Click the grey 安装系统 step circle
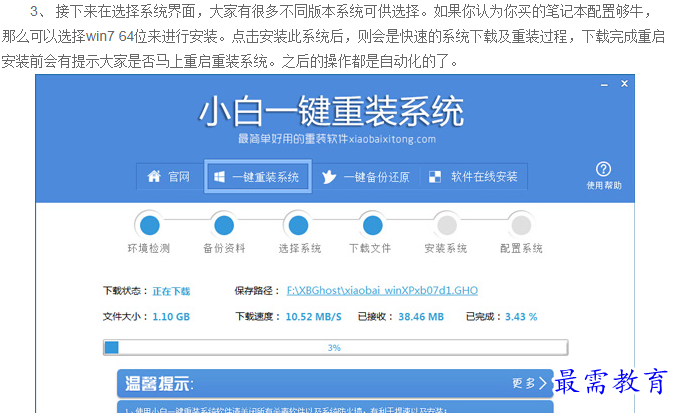 coord(447,225)
